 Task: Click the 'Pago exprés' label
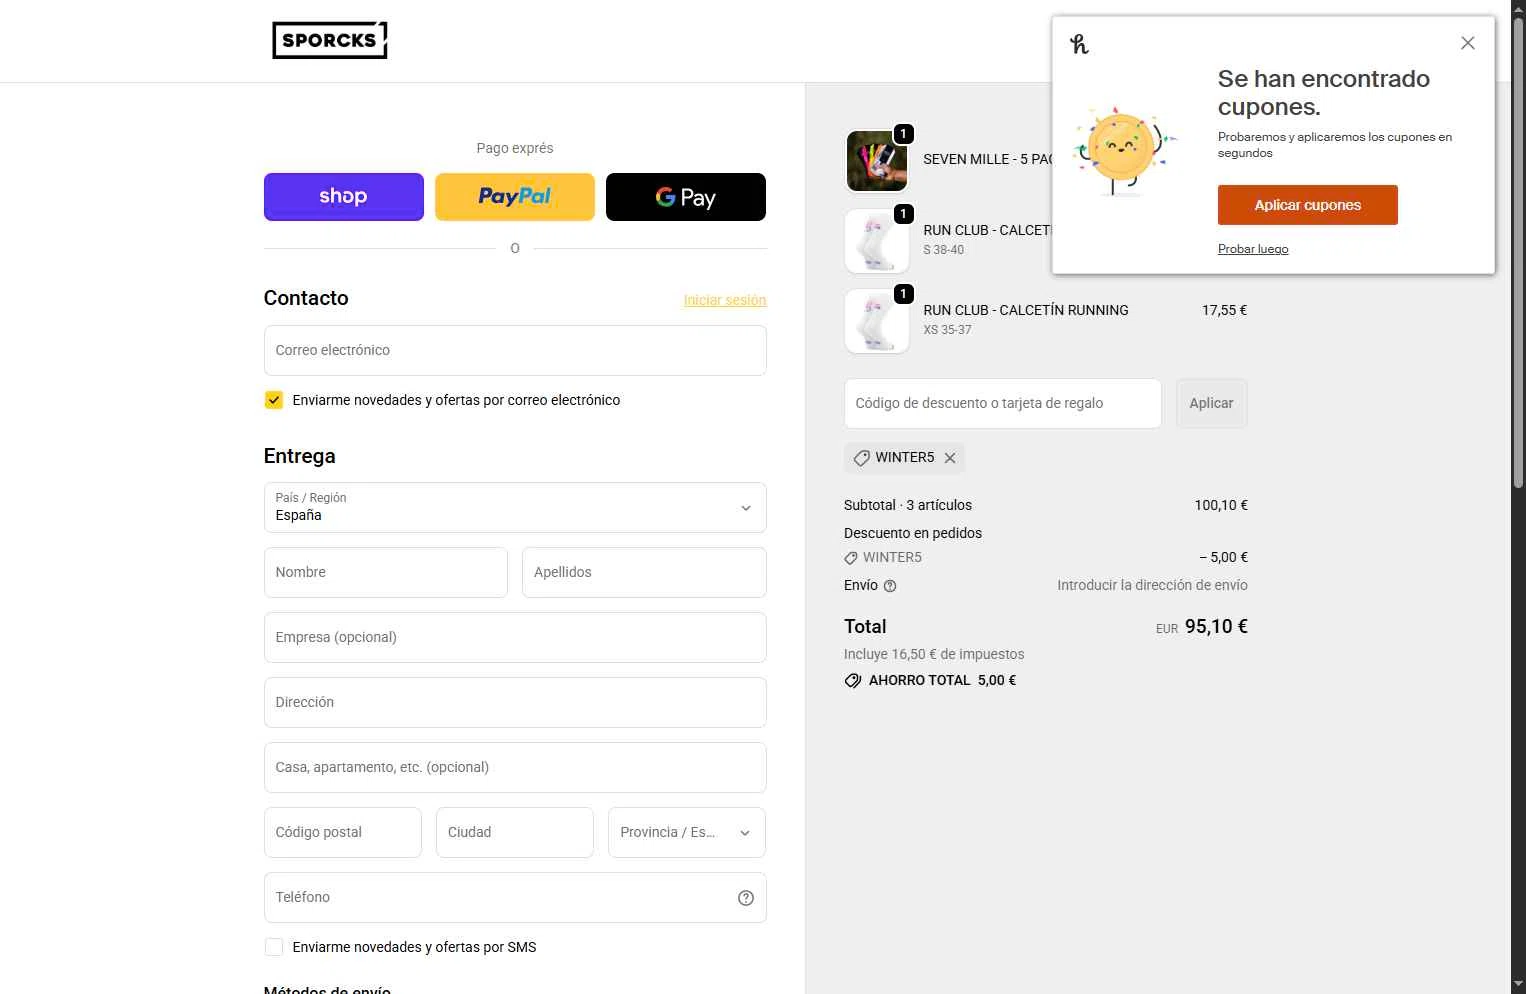pos(515,148)
